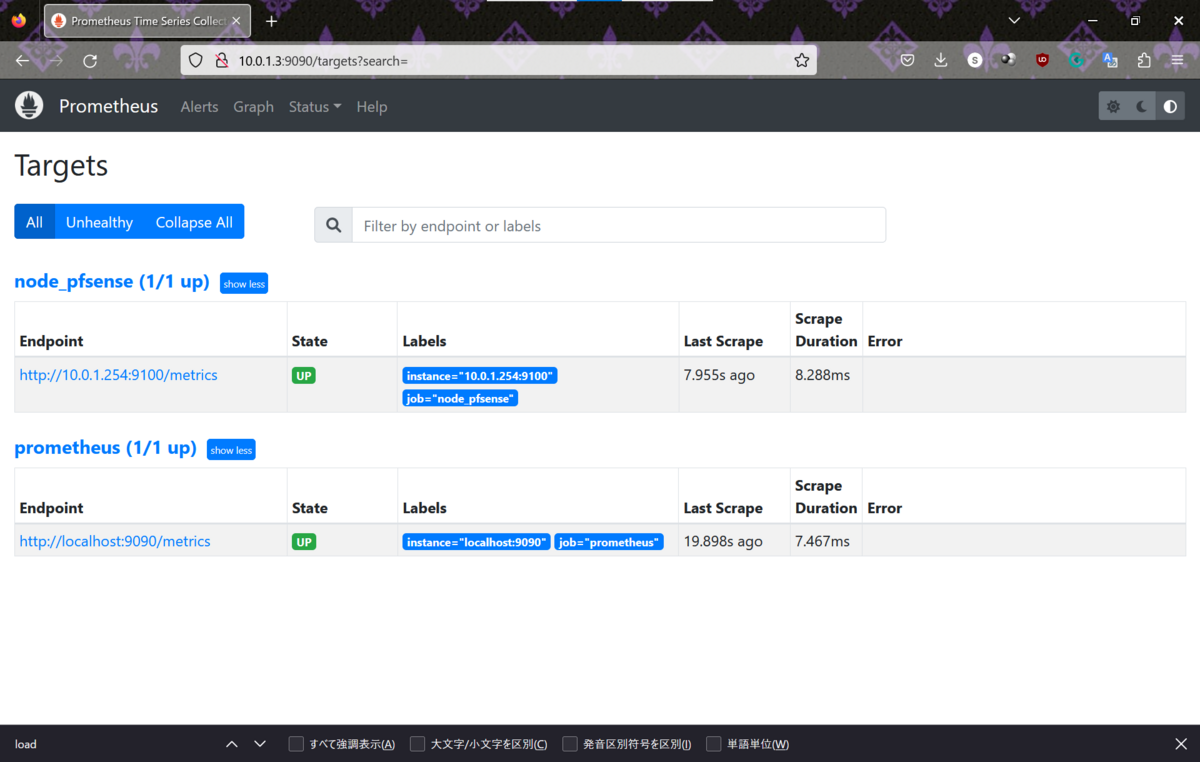
Task: Check the 単語単位 whole-words checkbox
Action: [x=714, y=743]
